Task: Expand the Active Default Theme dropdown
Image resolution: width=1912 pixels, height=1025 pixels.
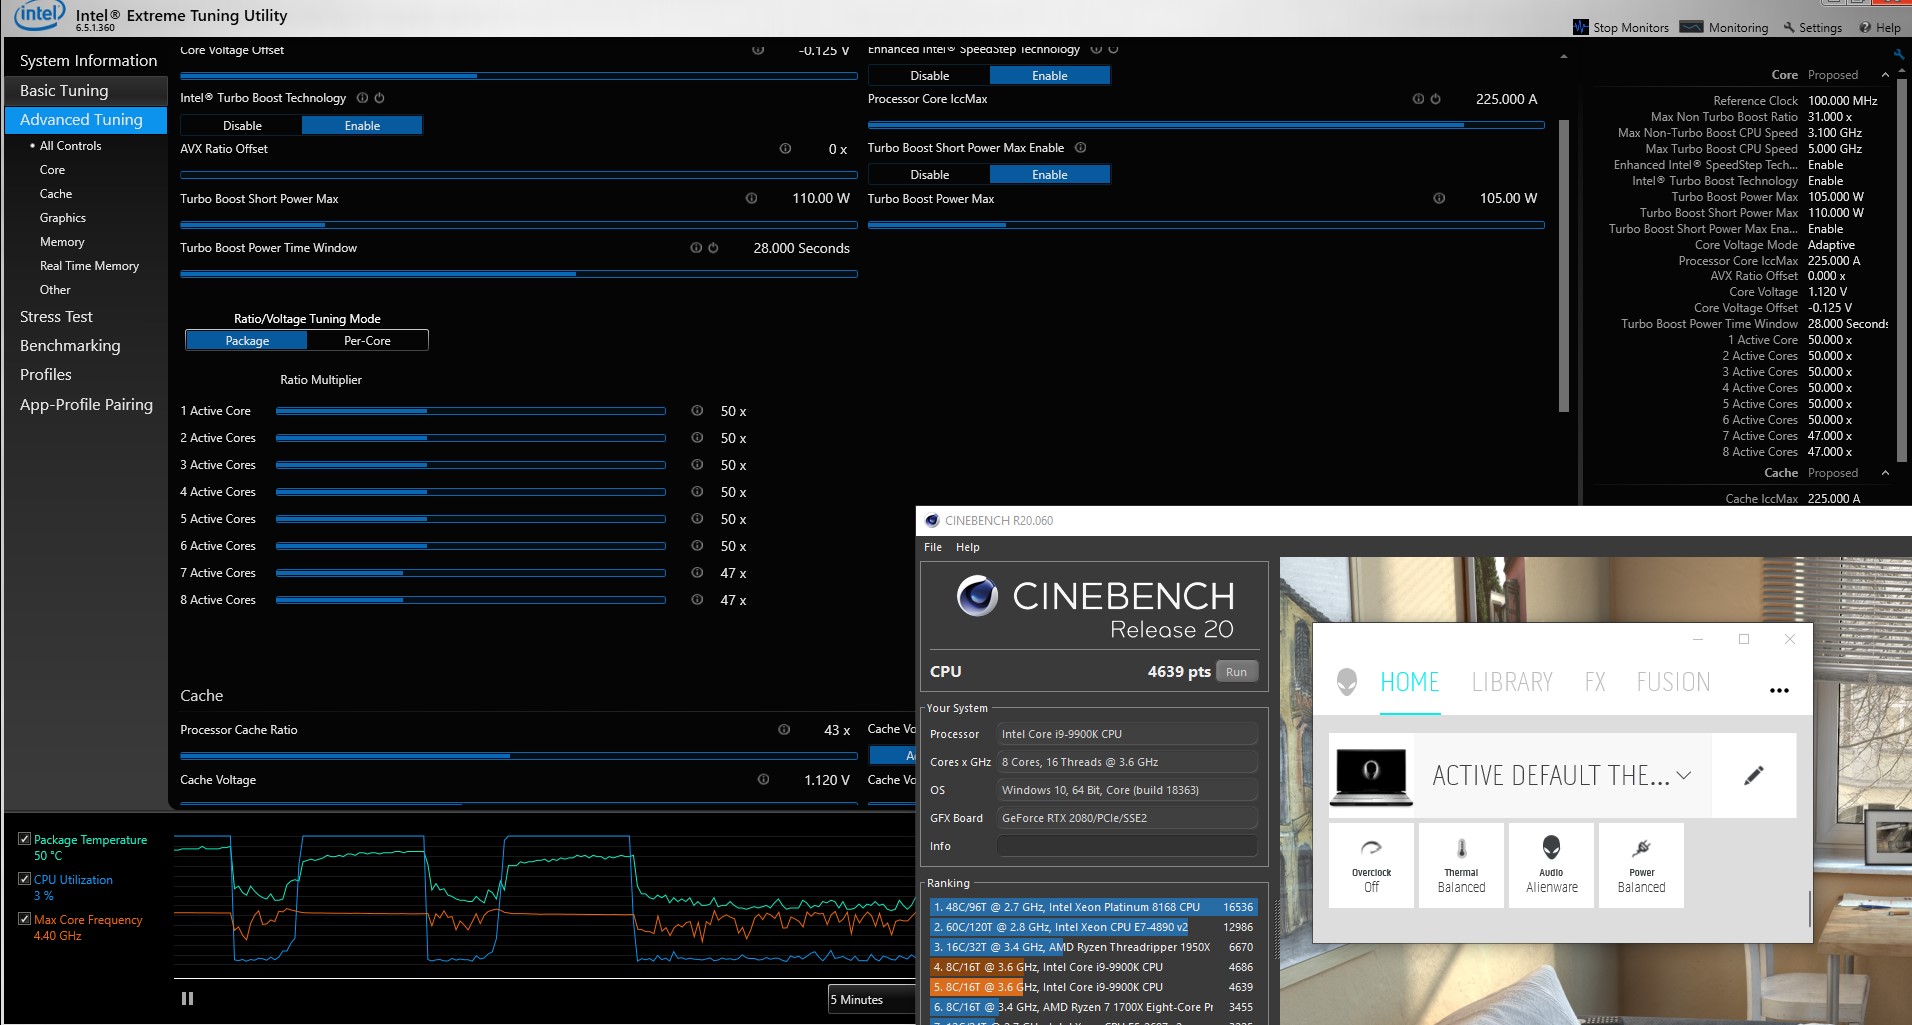Action: click(x=1683, y=775)
